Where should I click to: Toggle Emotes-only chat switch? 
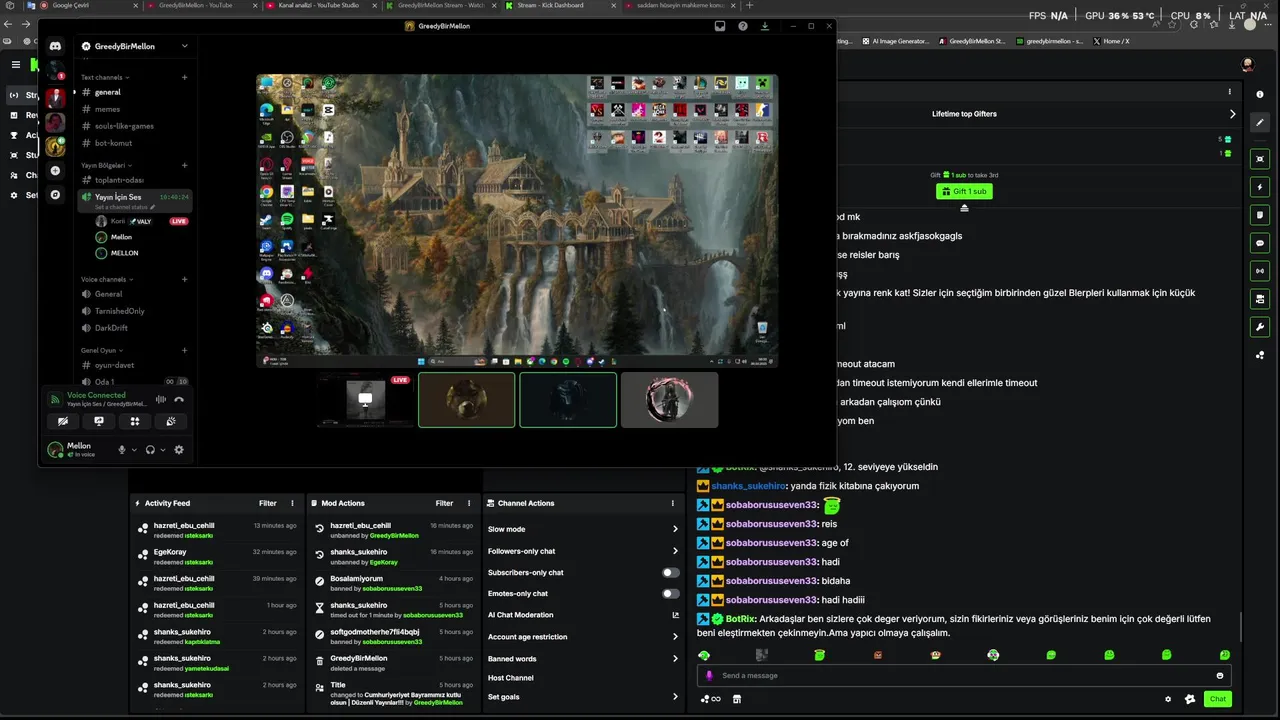pyautogui.click(x=671, y=594)
